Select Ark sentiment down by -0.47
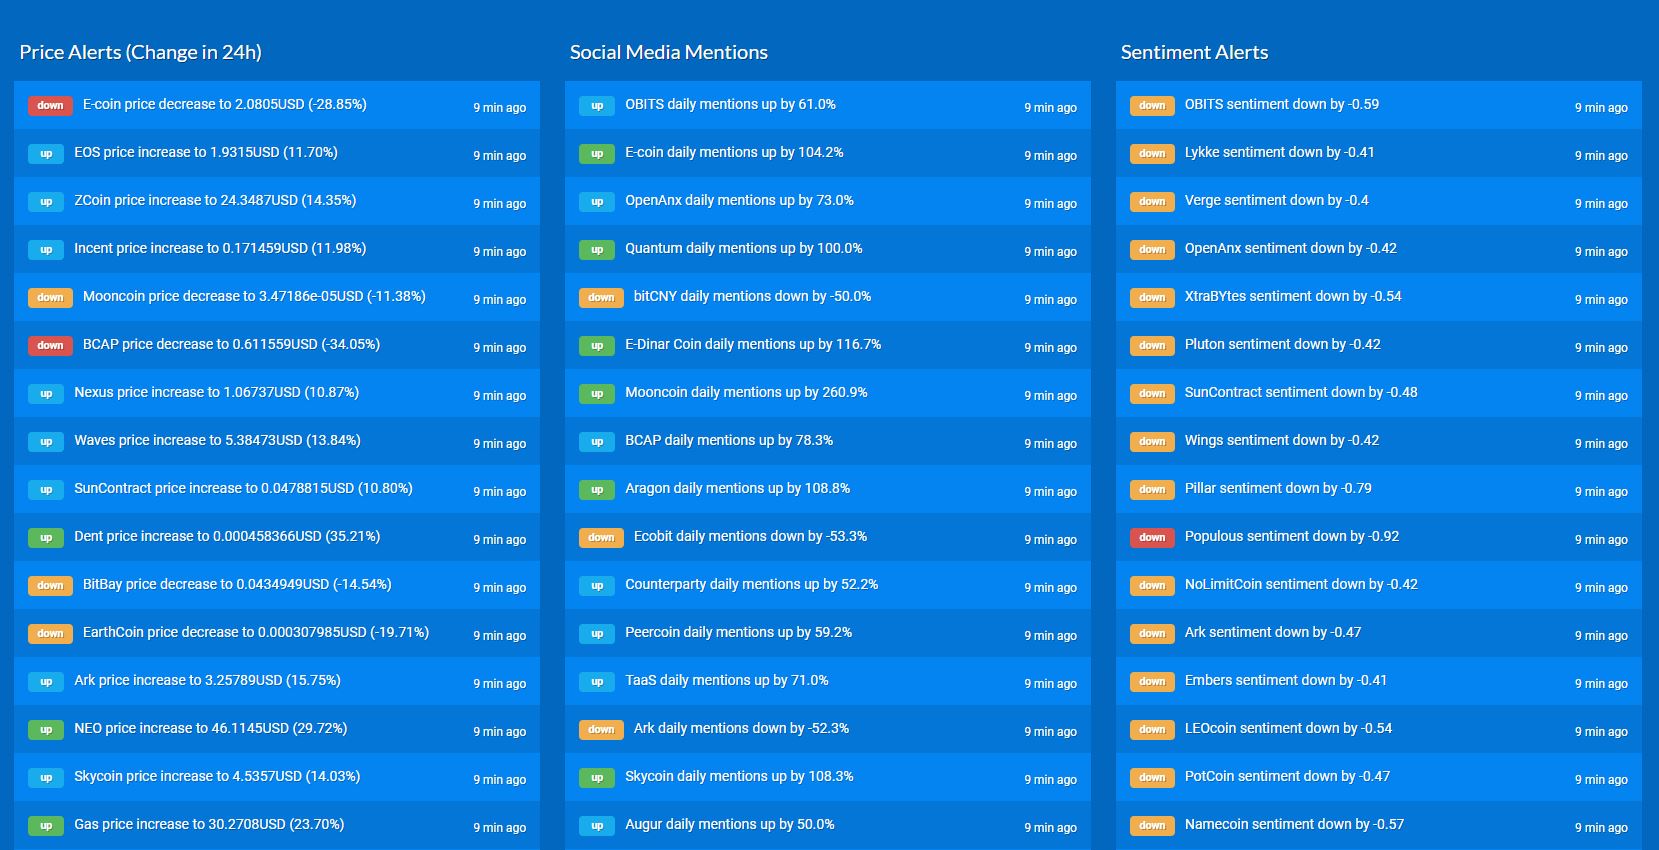The image size is (1659, 850). [x=1379, y=633]
